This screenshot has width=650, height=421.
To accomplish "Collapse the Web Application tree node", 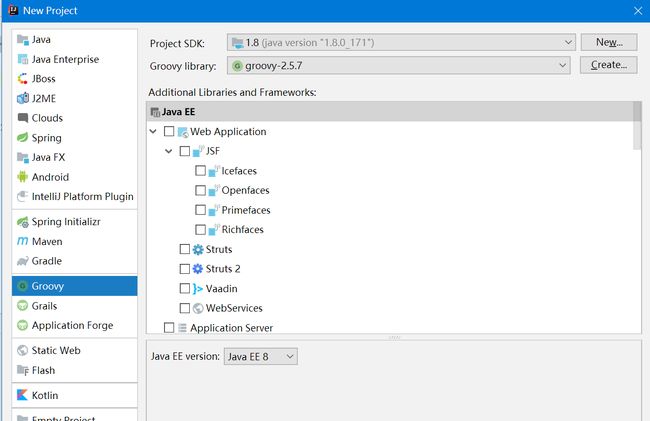I will (x=153, y=131).
